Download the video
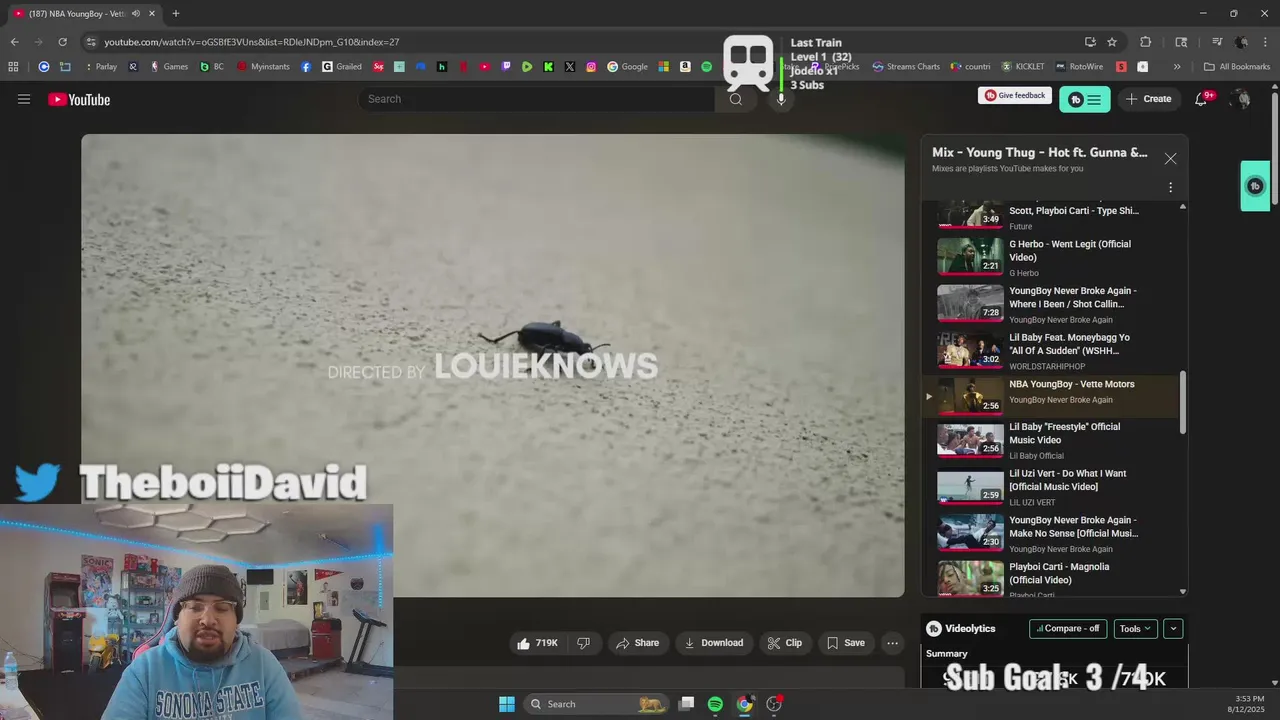Image resolution: width=1280 pixels, height=720 pixels. (x=713, y=643)
